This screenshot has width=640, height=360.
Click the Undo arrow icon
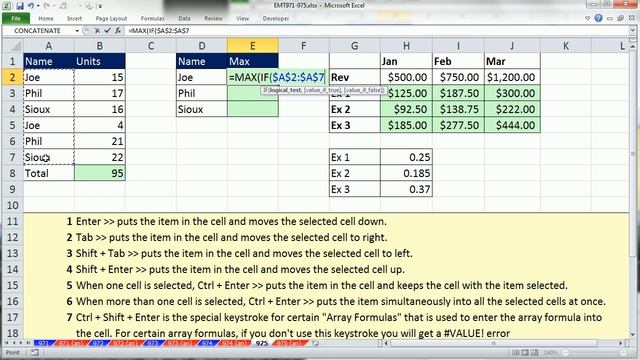tap(31, 6)
